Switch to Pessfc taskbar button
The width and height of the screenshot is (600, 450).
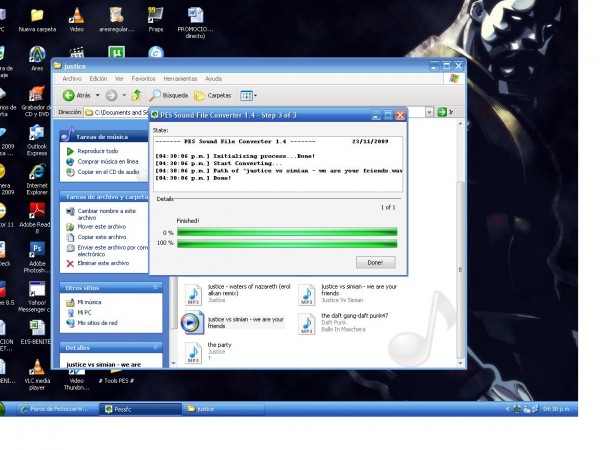pos(140,409)
